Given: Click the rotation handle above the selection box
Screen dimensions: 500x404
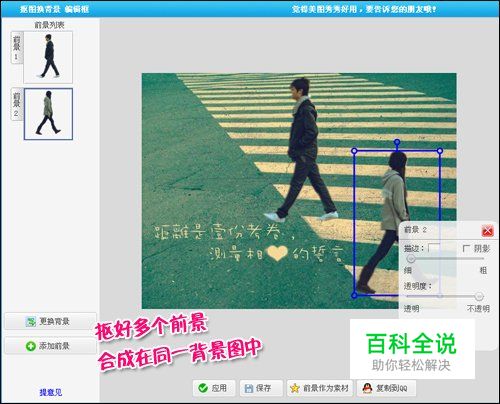Looking at the screenshot, I should tap(397, 142).
